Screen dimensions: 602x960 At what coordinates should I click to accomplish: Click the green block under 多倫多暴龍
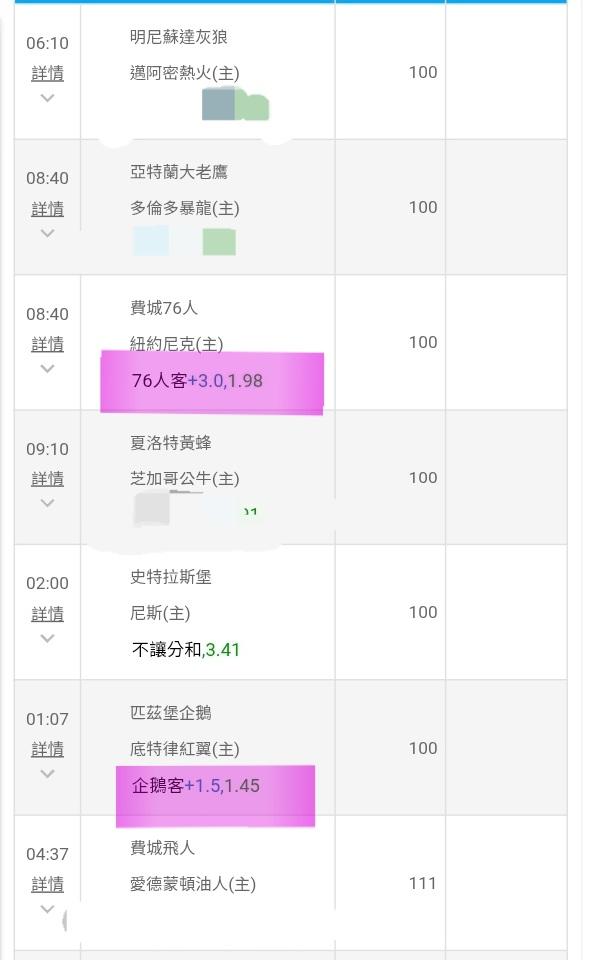click(x=219, y=242)
